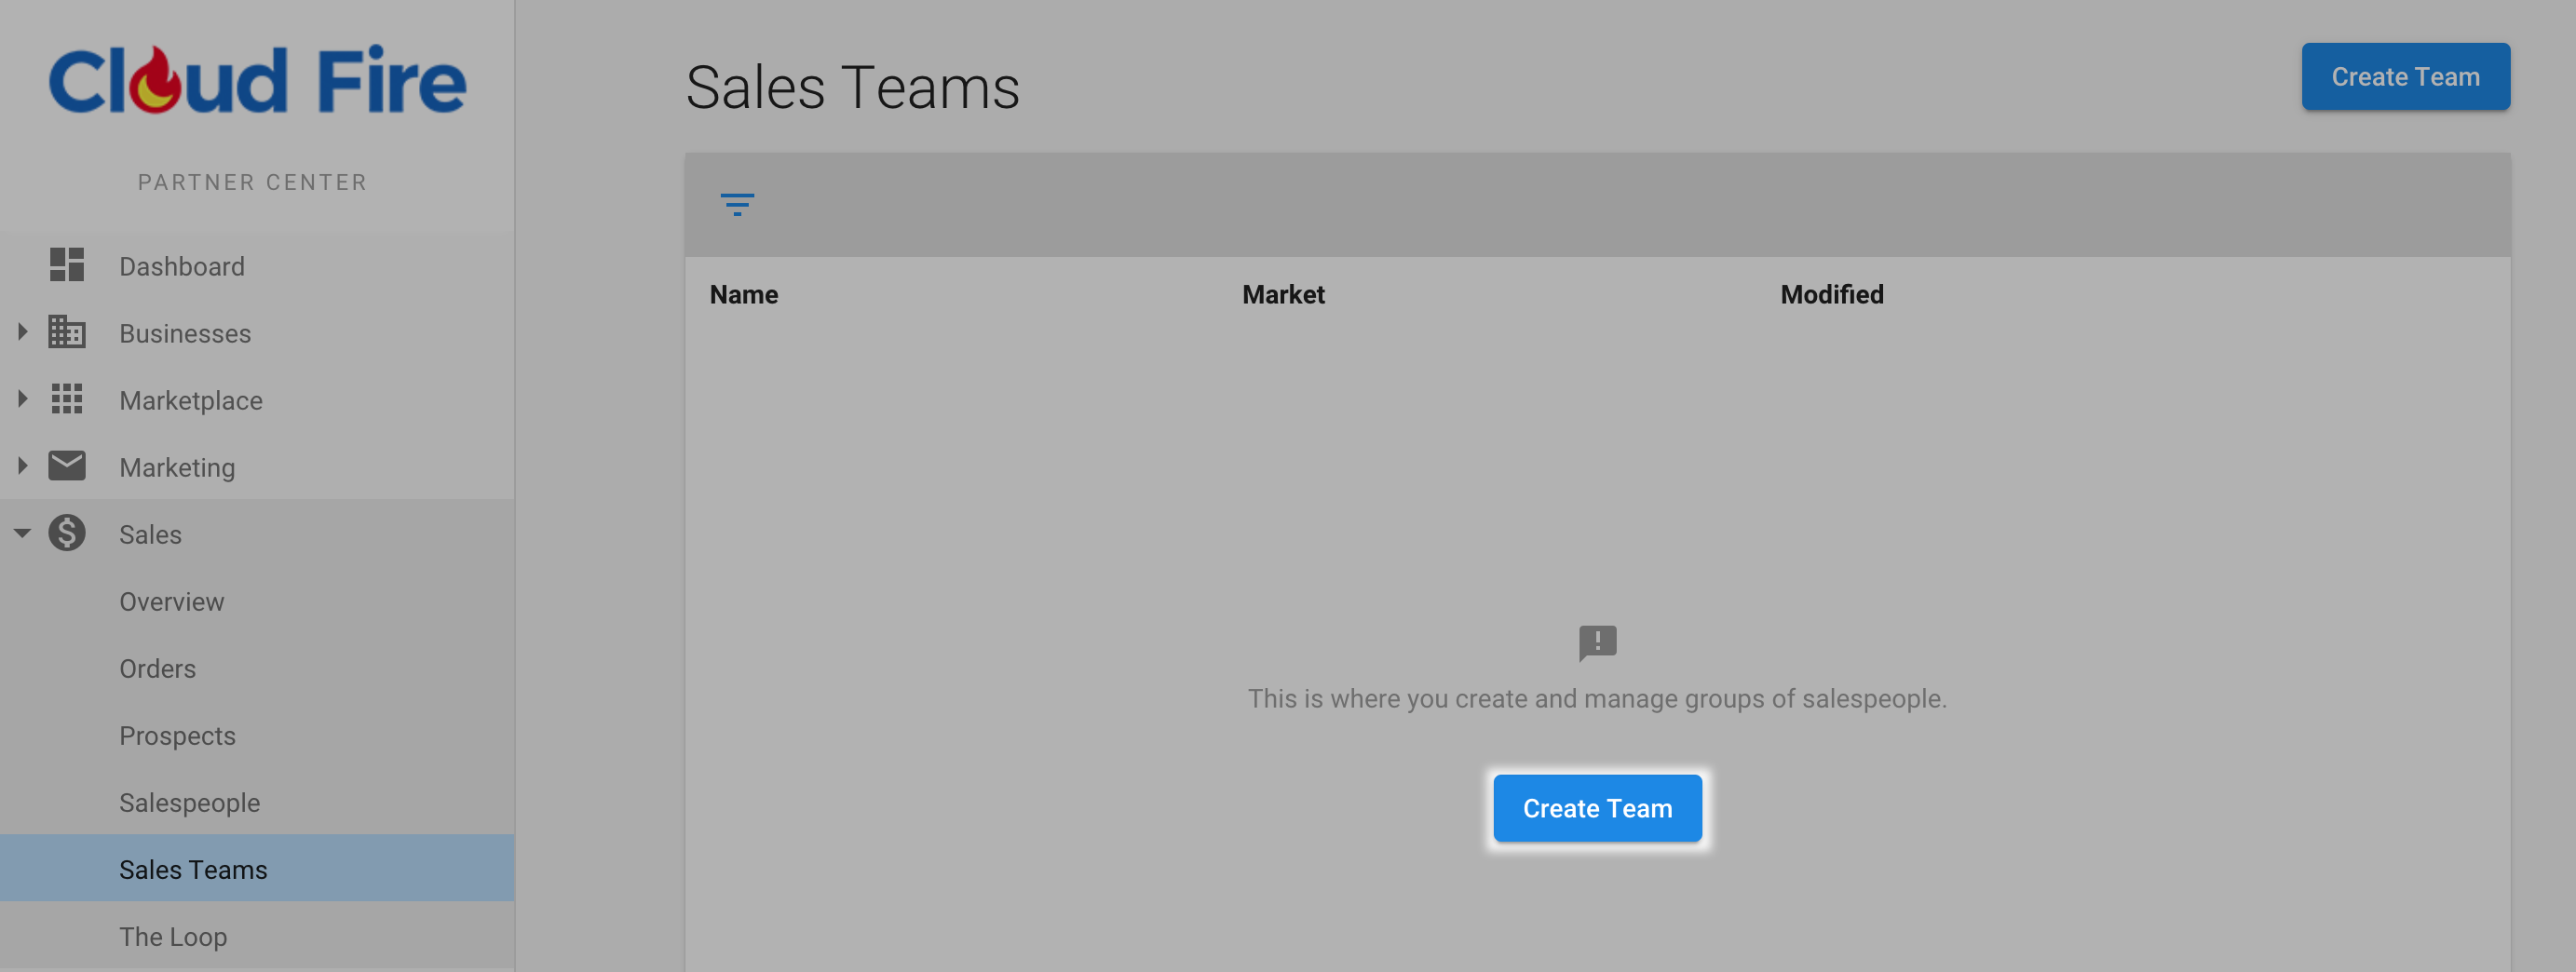Click the highlighted center Create Team button
This screenshot has height=972, width=2576.
(1597, 808)
